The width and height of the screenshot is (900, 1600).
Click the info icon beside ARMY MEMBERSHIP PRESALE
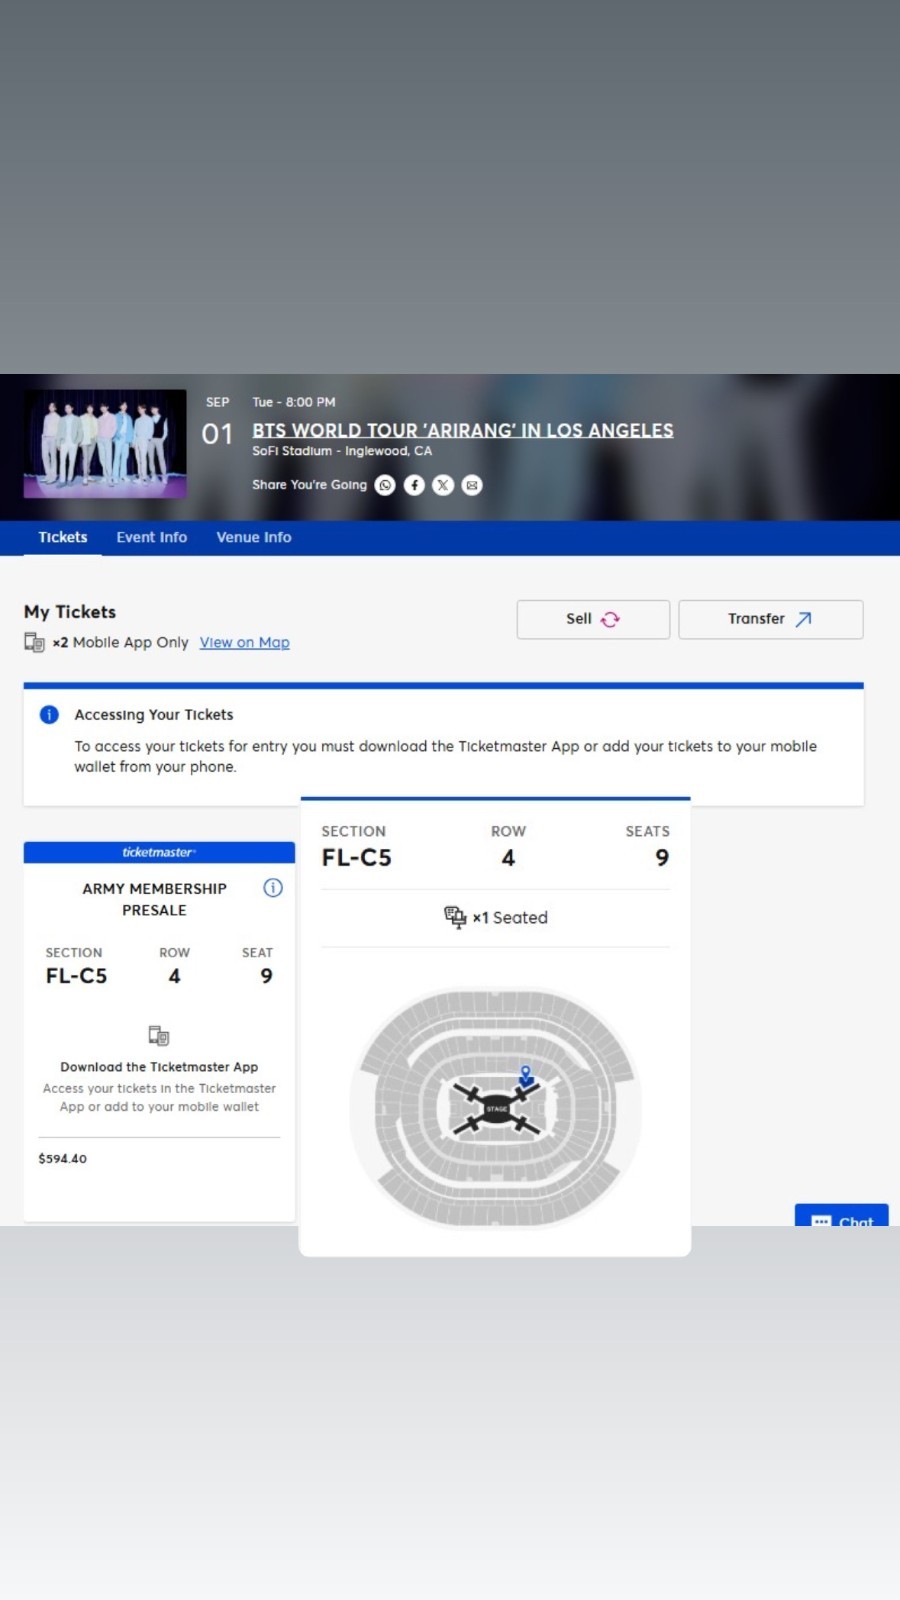(x=272, y=888)
